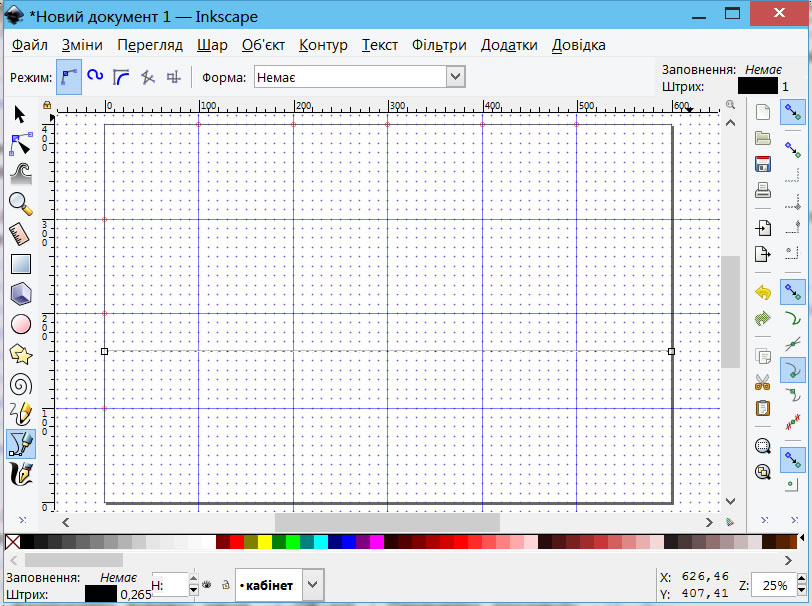The height and width of the screenshot is (606, 812).
Task: Toggle the layer visibility eye icon
Action: [x=207, y=584]
